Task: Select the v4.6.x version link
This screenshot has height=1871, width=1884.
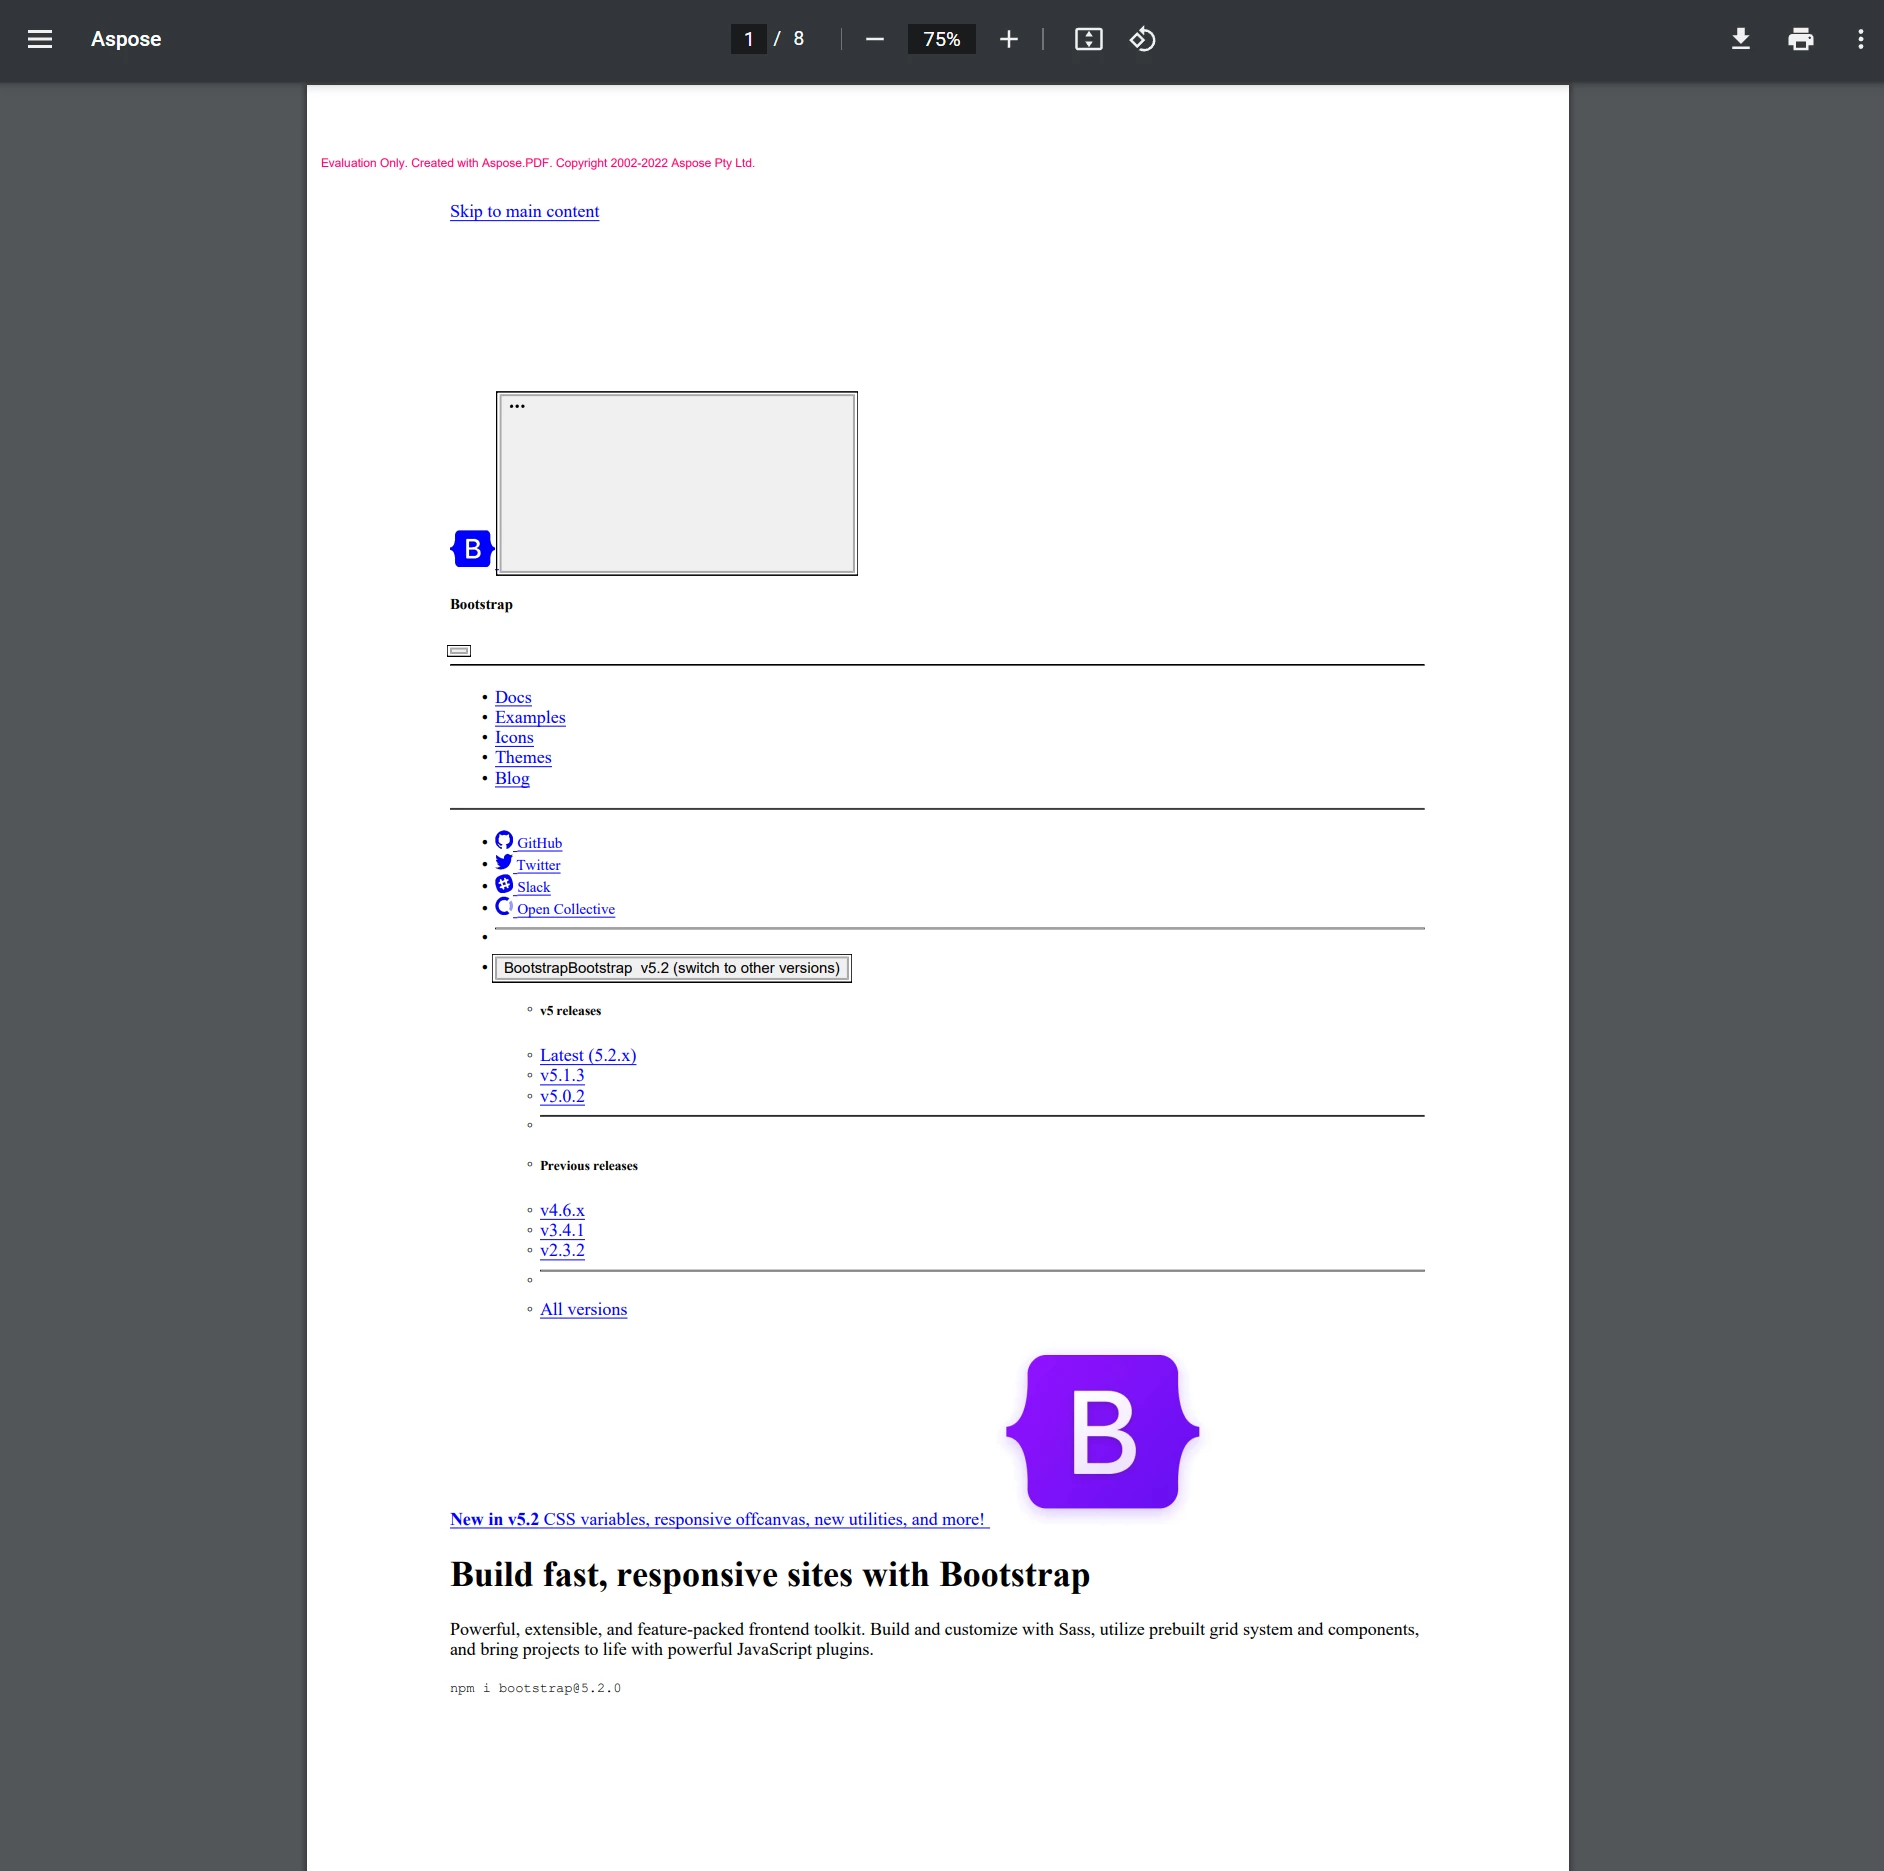Action: (x=562, y=1210)
